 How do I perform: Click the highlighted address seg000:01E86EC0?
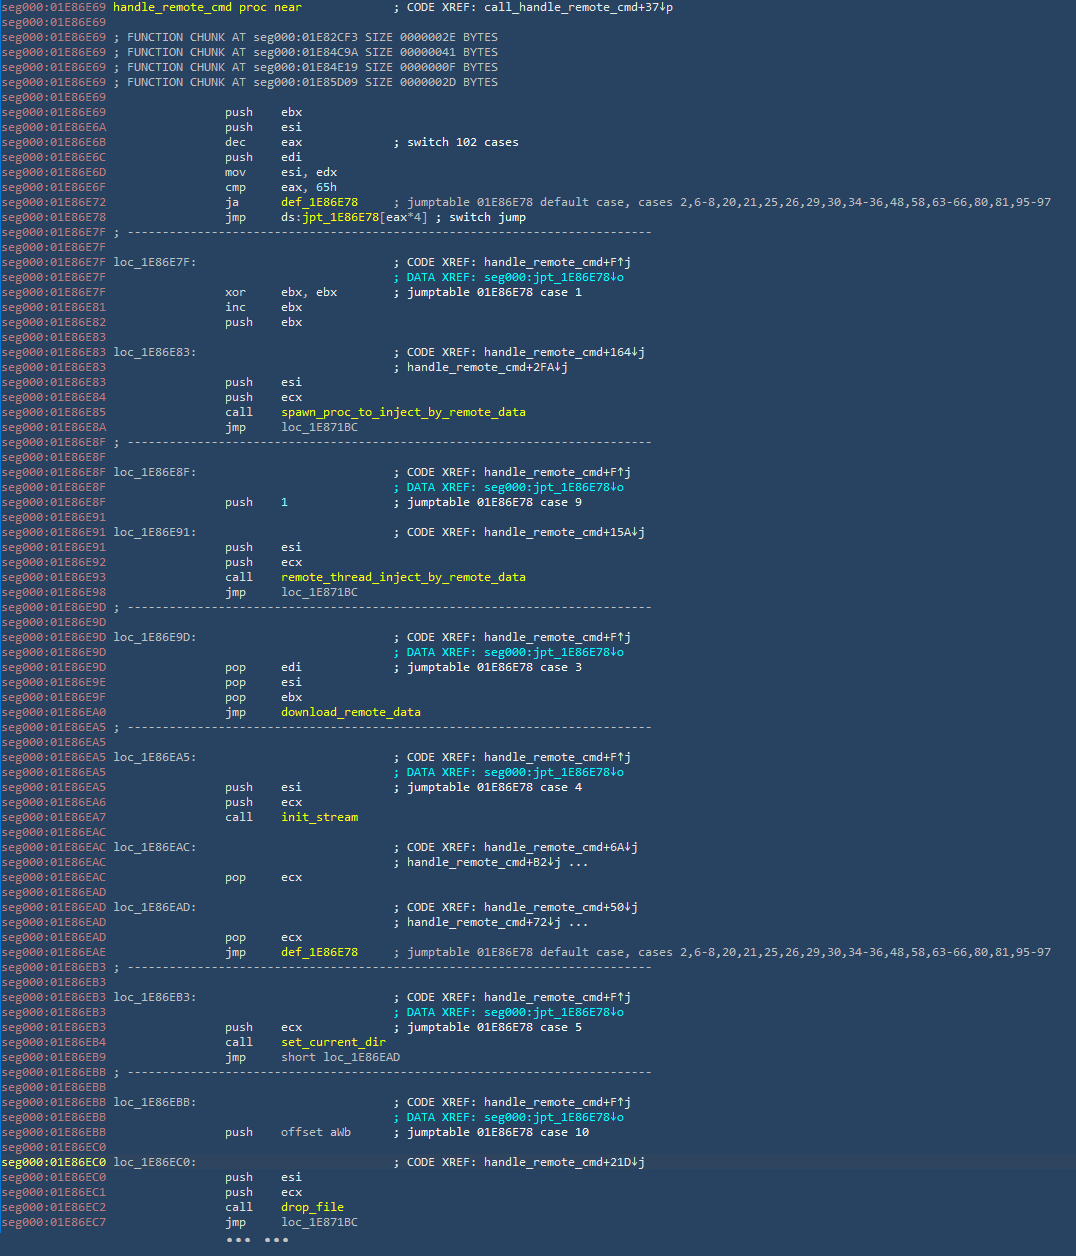pos(53,1162)
